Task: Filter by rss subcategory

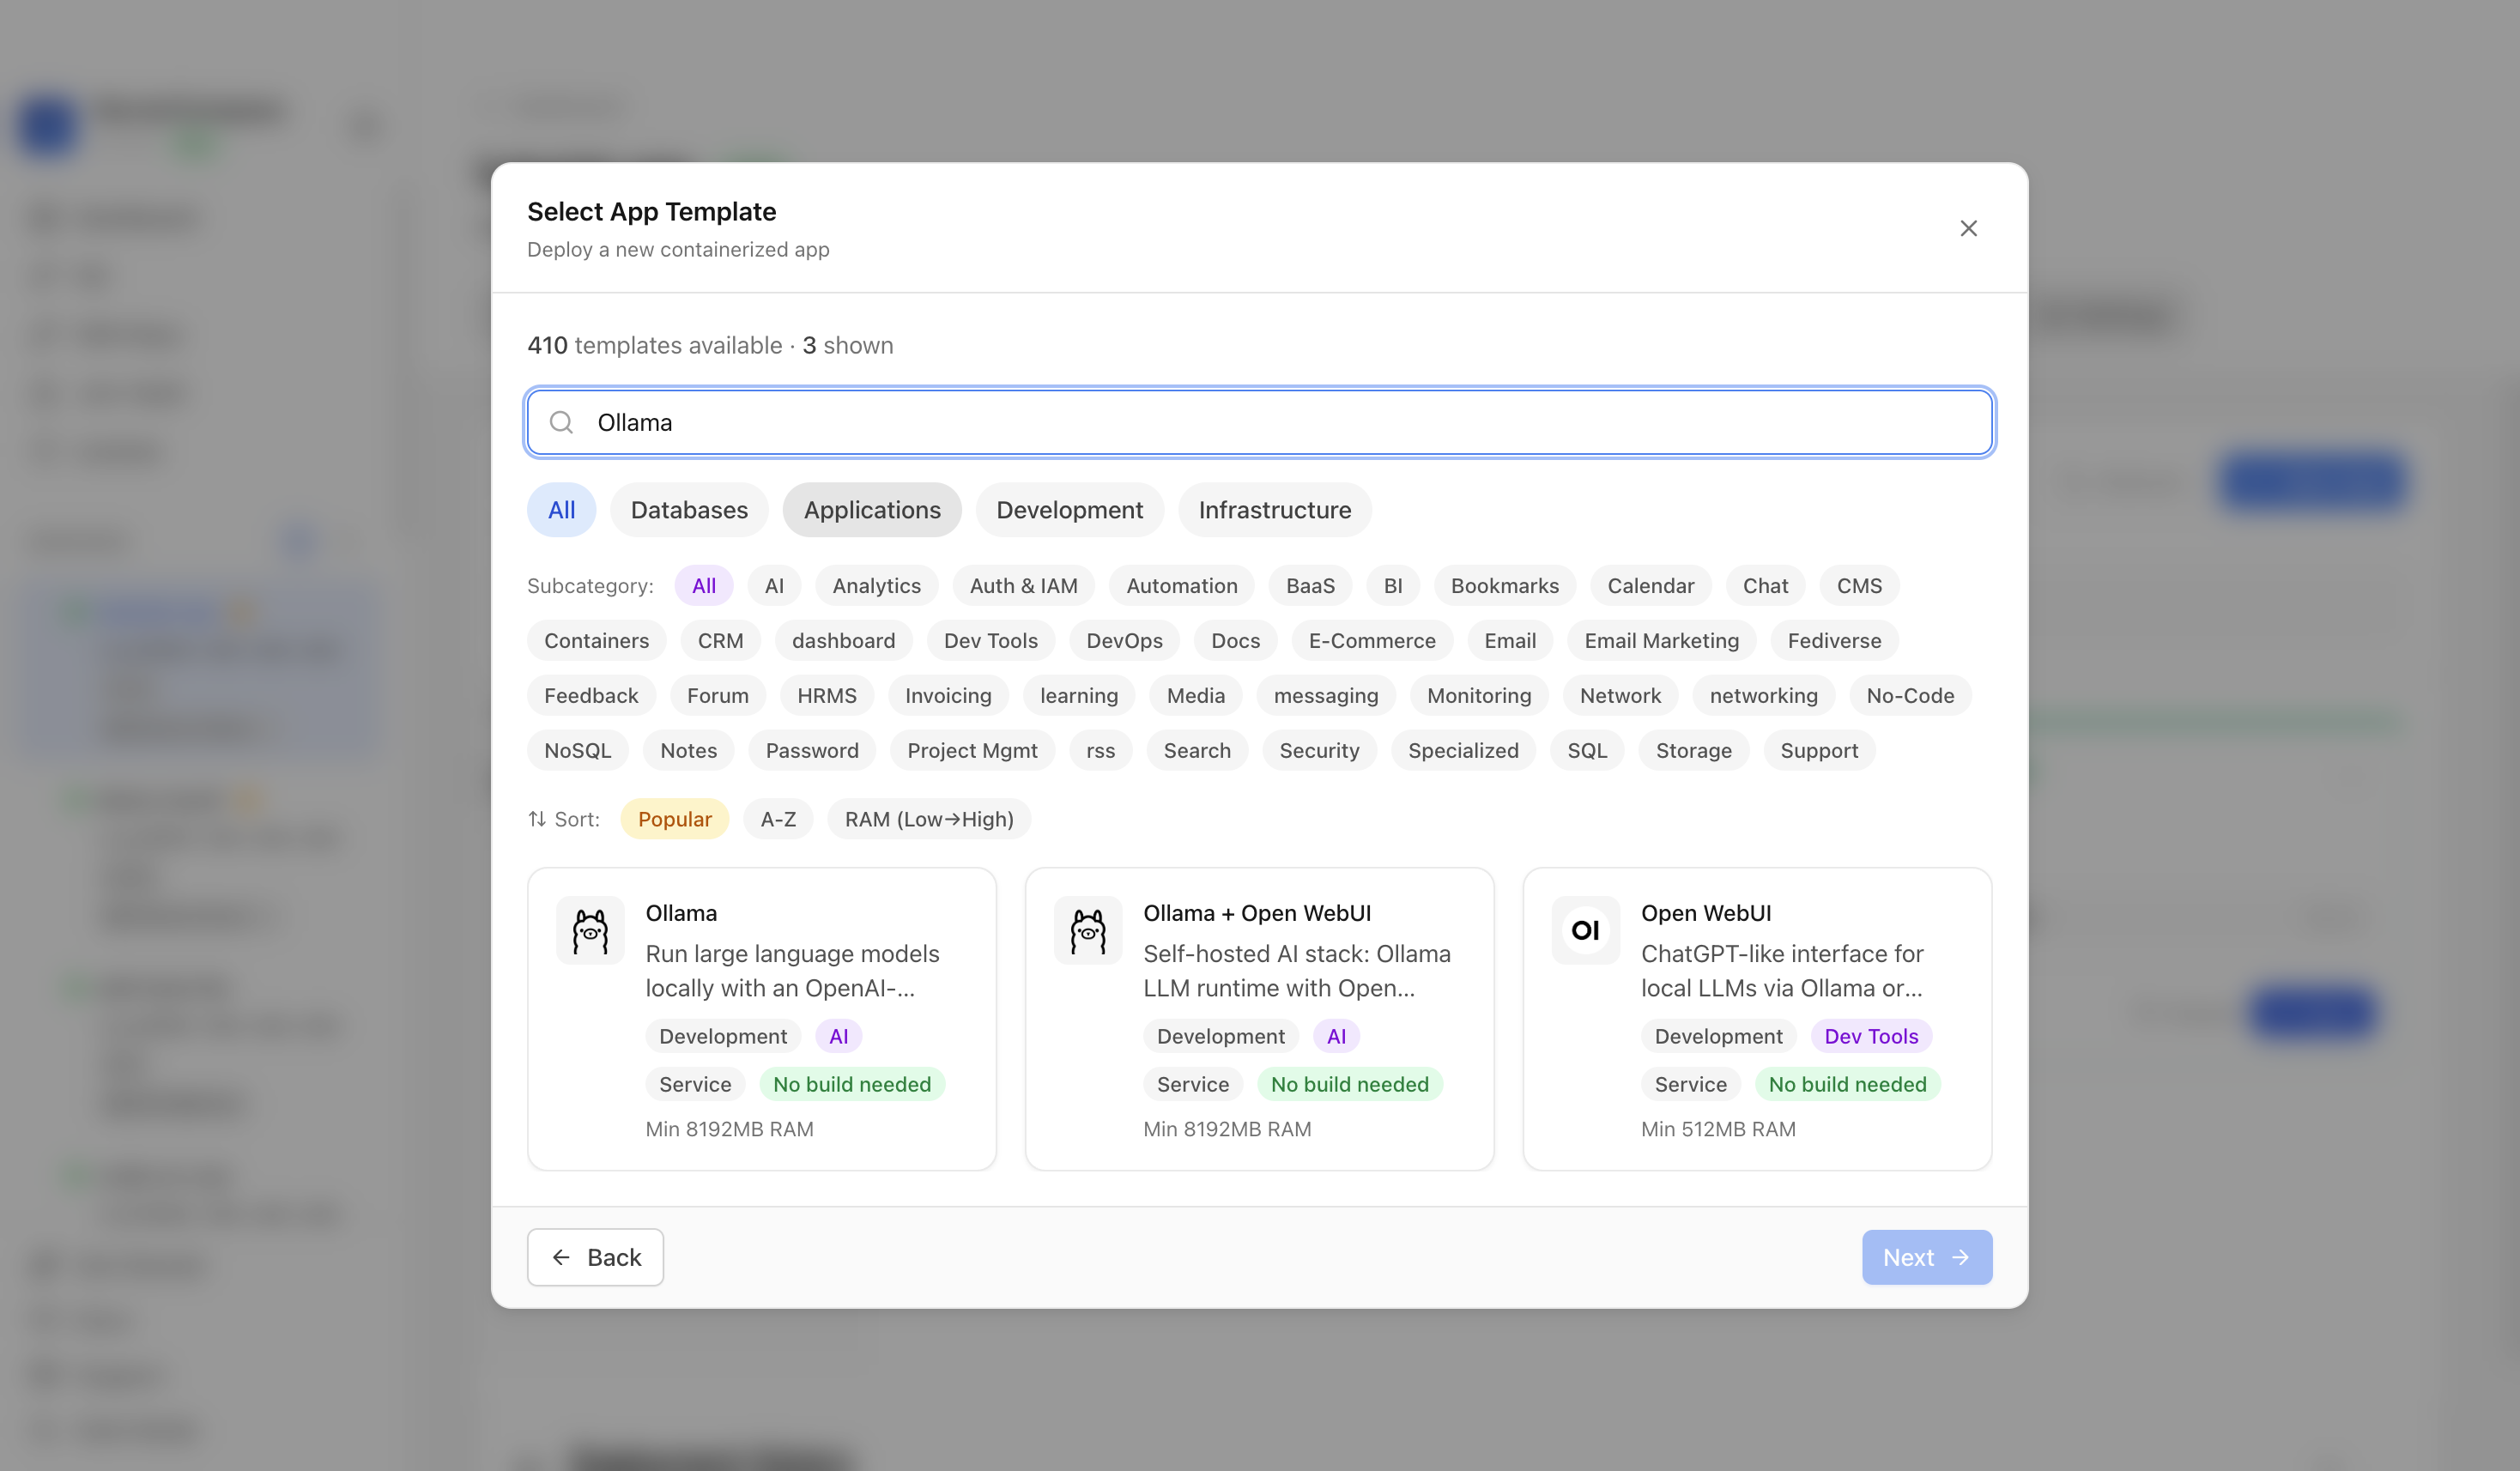Action: point(1101,751)
